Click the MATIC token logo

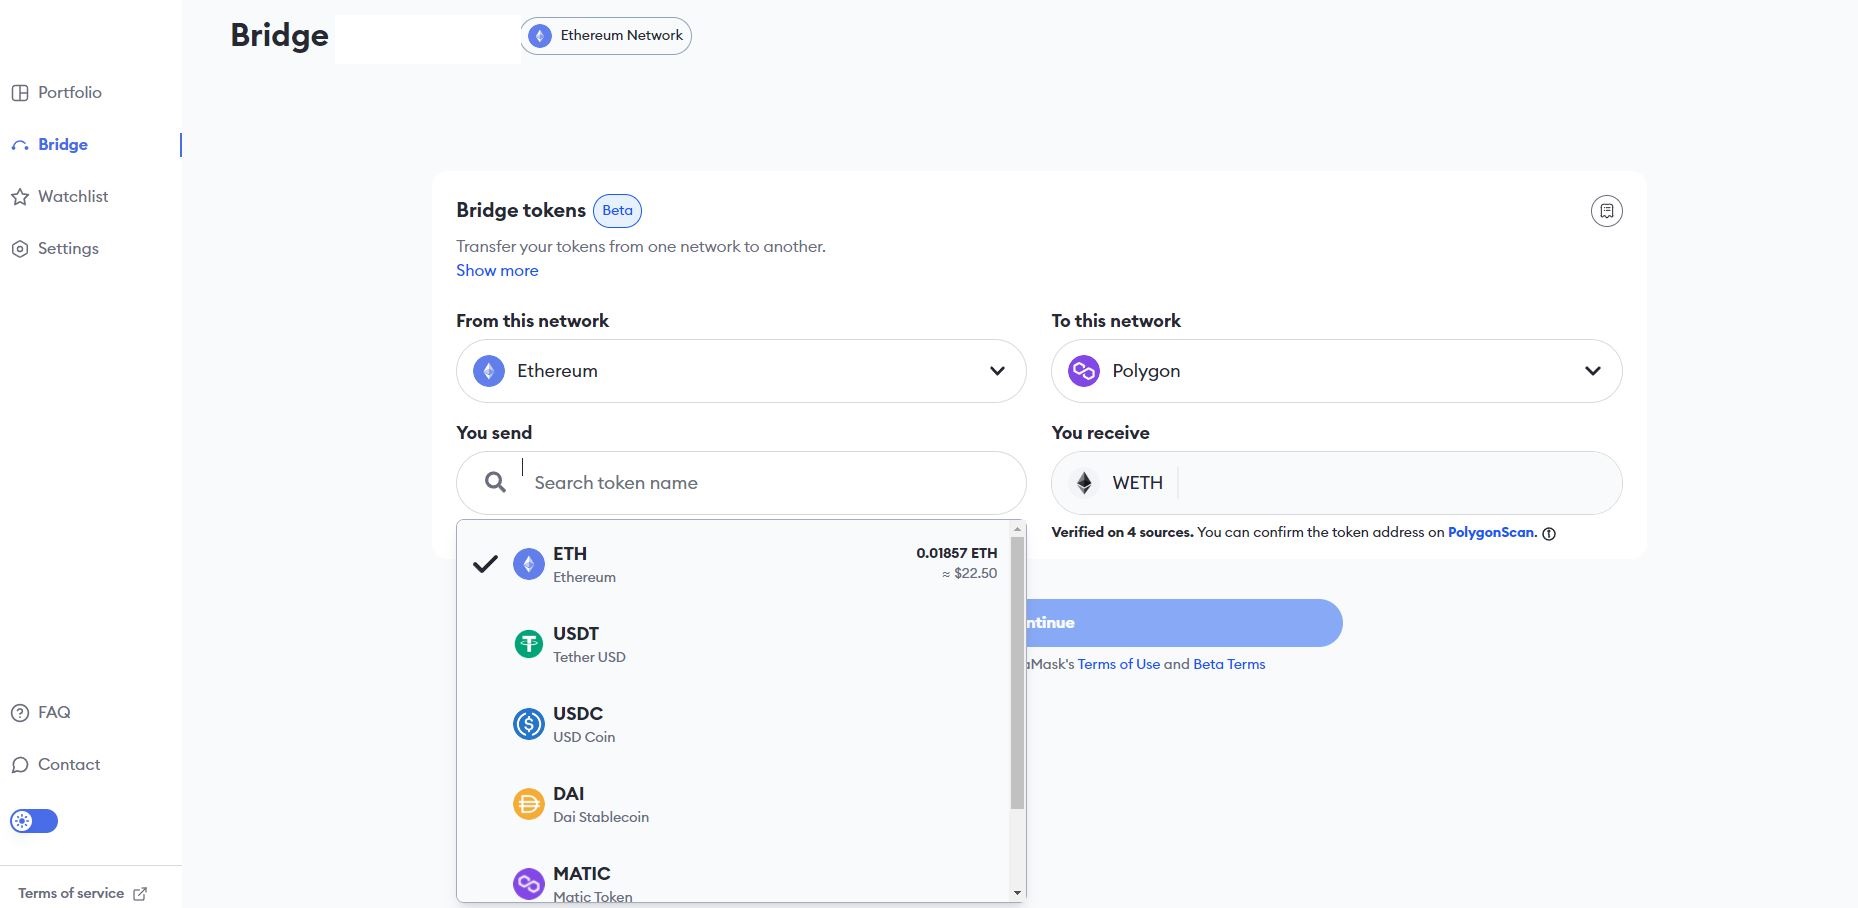click(x=529, y=884)
